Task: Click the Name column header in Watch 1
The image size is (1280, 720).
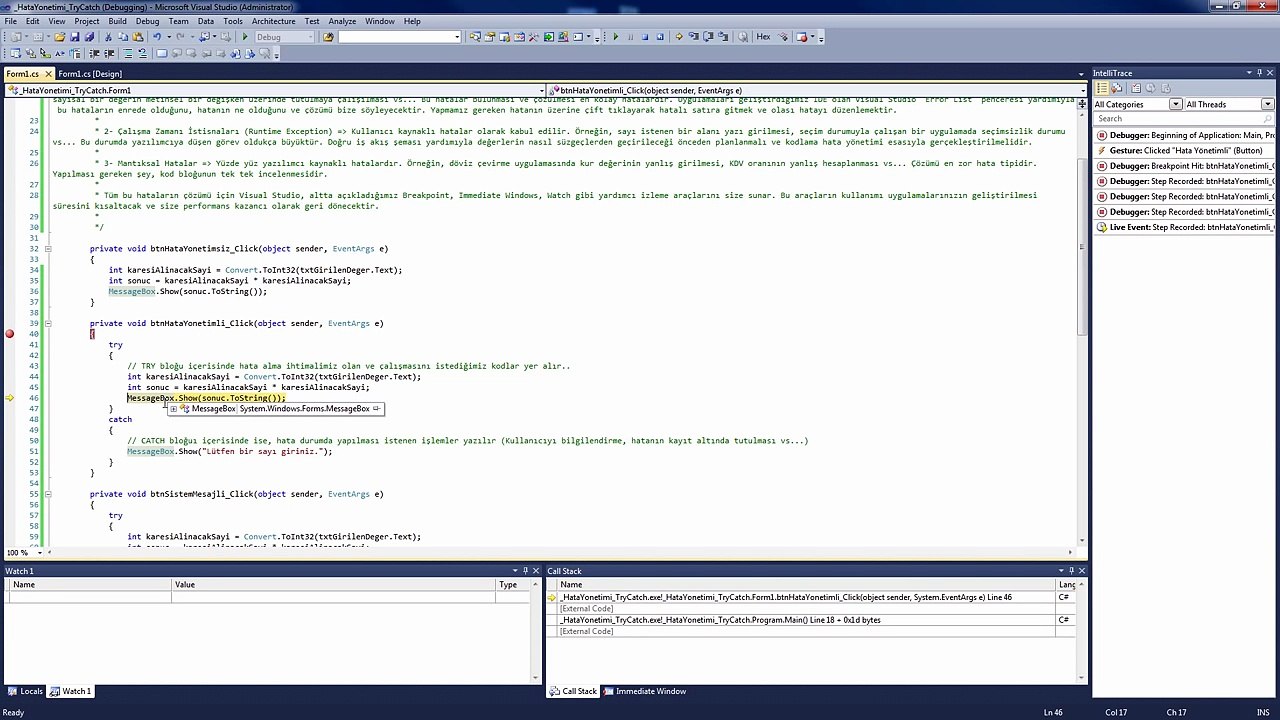Action: click(90, 585)
